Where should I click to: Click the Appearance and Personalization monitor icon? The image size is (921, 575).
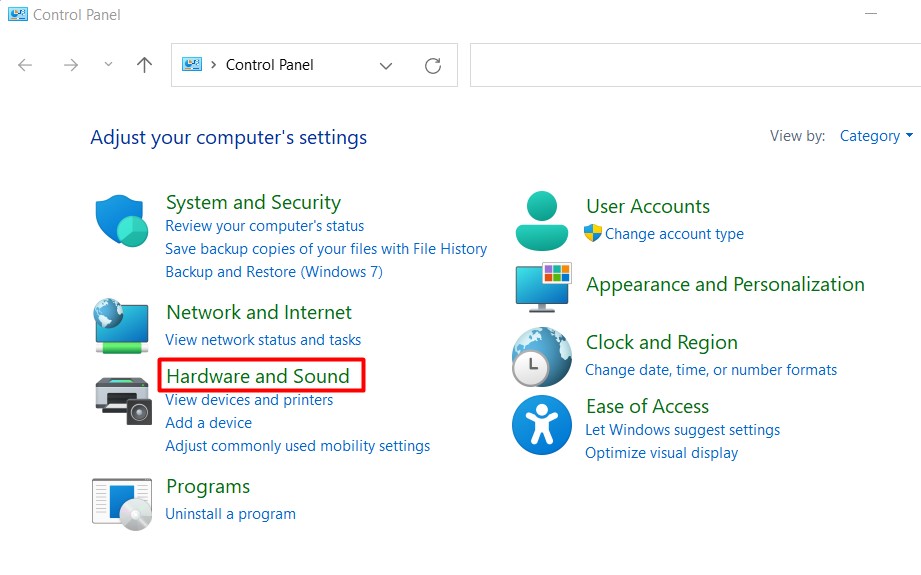pos(541,287)
